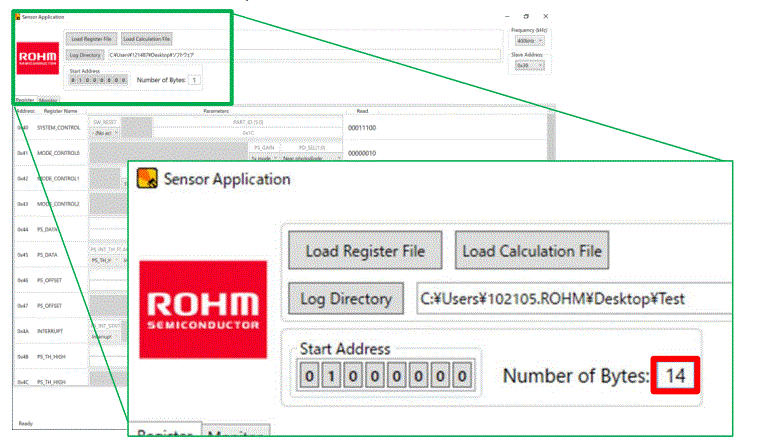Click PART_ID value 0x1C
Screen dimensions: 760x448
pos(248,133)
